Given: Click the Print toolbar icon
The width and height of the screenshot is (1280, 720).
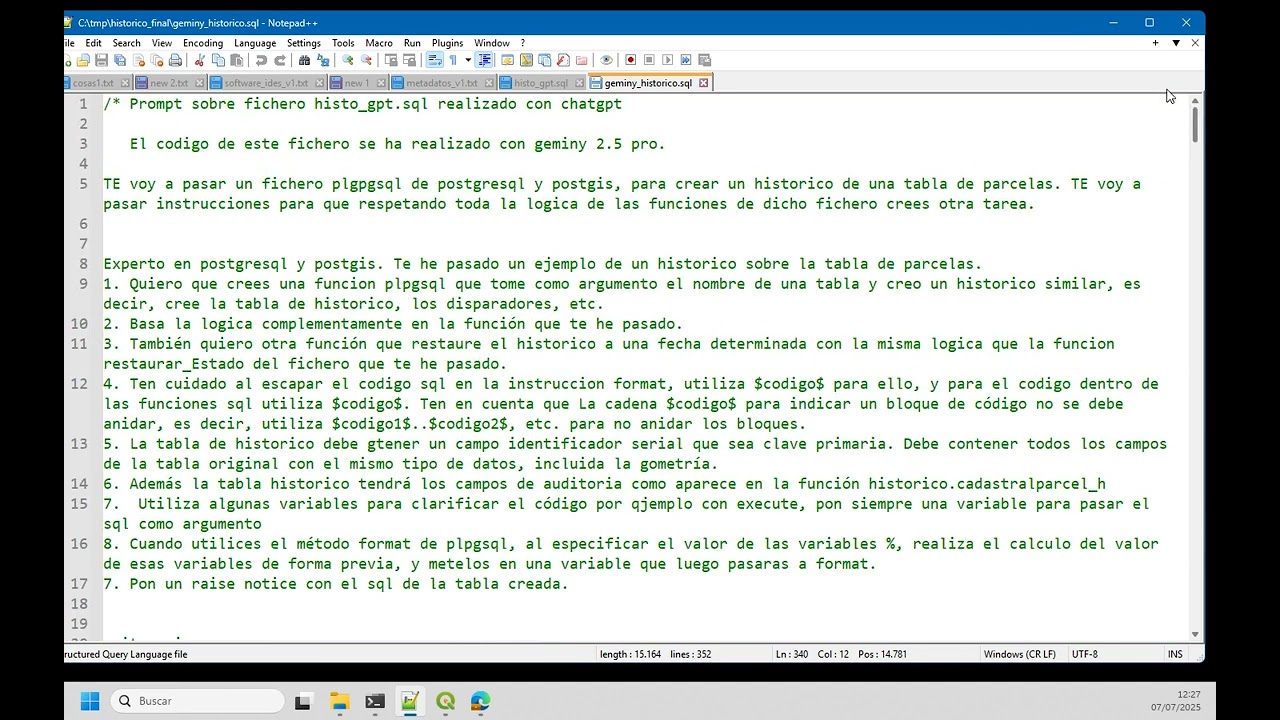Looking at the screenshot, I should pyautogui.click(x=175, y=60).
